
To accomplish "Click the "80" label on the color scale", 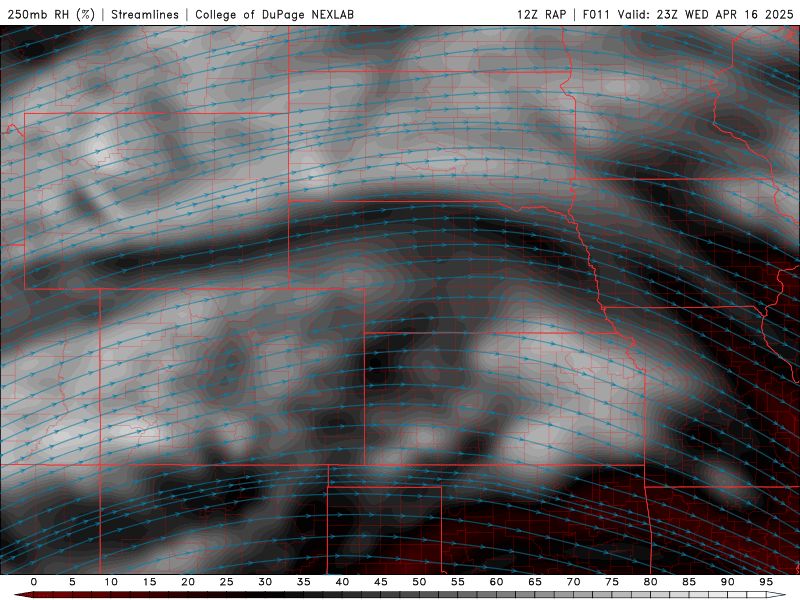I will (x=650, y=582).
